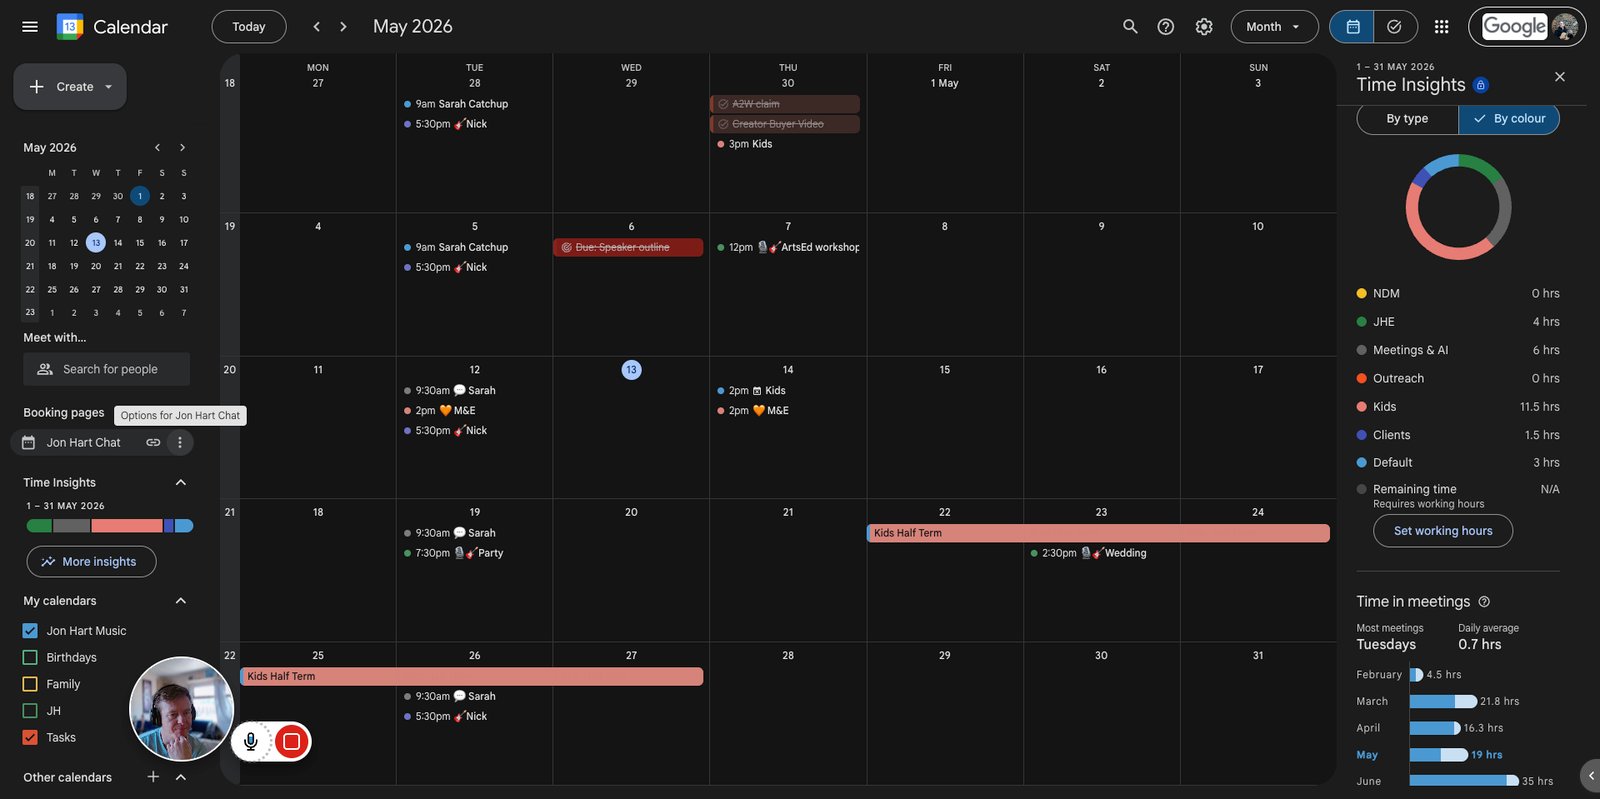
Task: Click the time breakdown donut chart
Action: point(1458,207)
